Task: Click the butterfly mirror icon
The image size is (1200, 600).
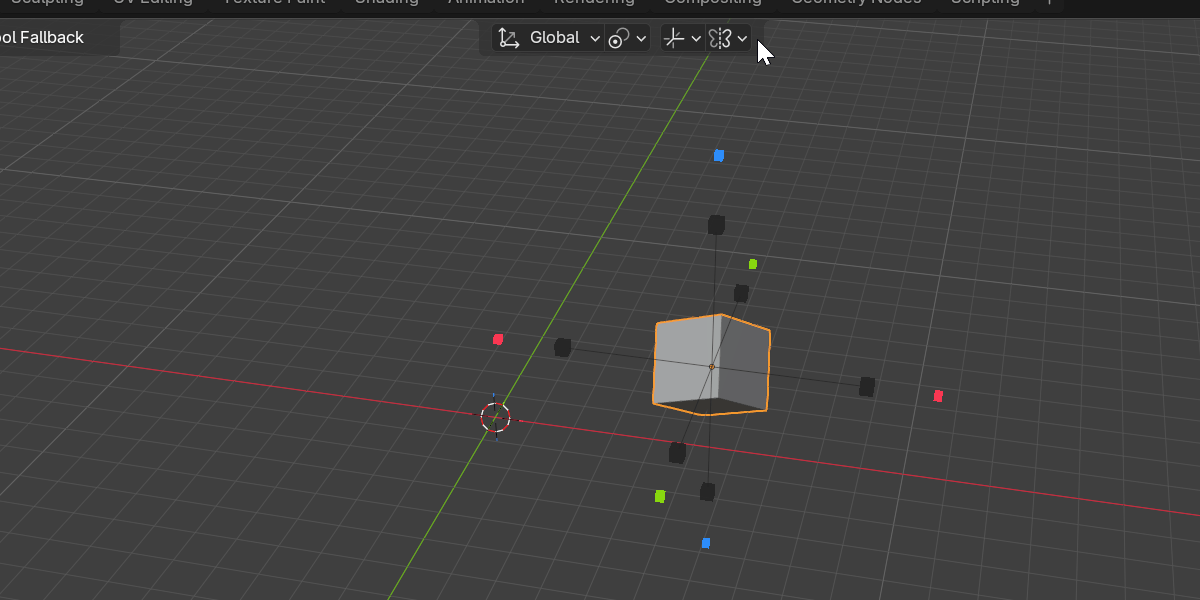Action: tap(720, 38)
